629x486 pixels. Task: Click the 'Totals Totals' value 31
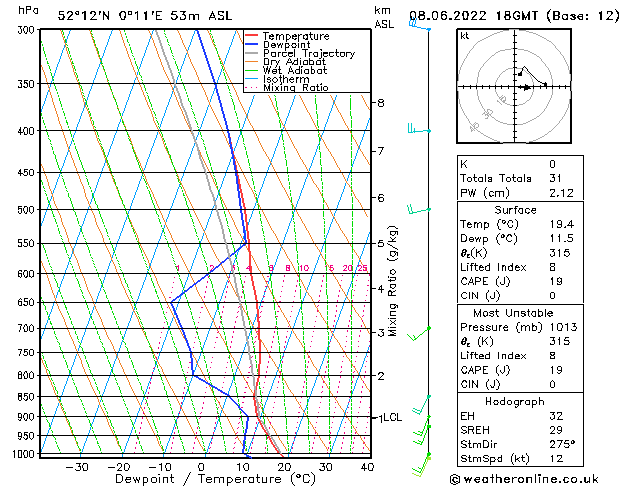[556, 178]
